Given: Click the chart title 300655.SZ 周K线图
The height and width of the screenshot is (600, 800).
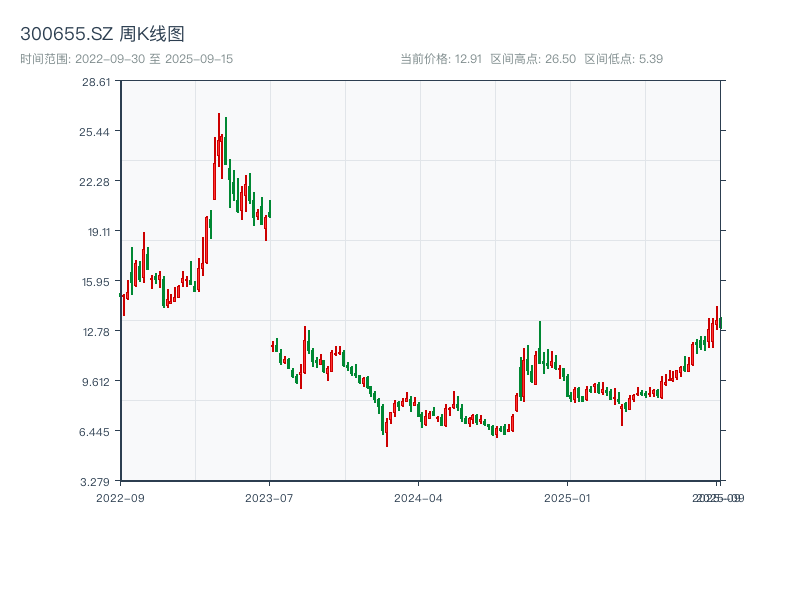Looking at the screenshot, I should point(102,34).
